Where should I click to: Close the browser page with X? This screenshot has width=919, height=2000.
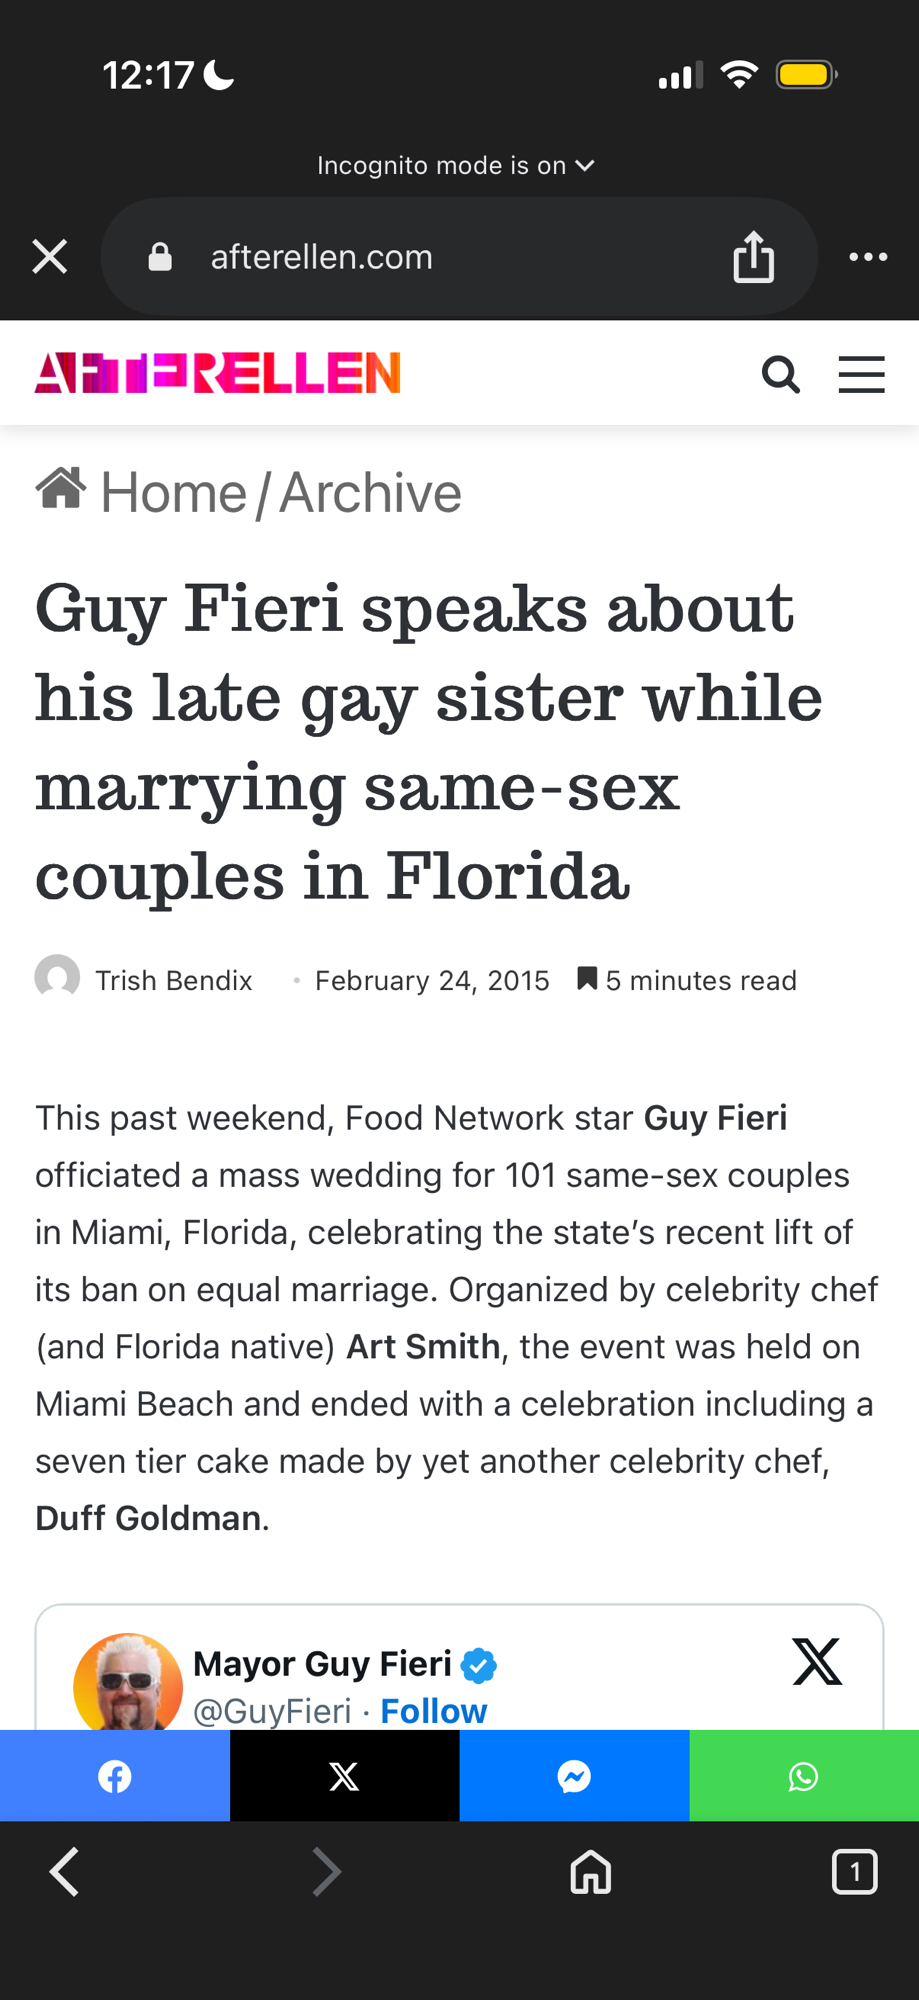coord(50,257)
